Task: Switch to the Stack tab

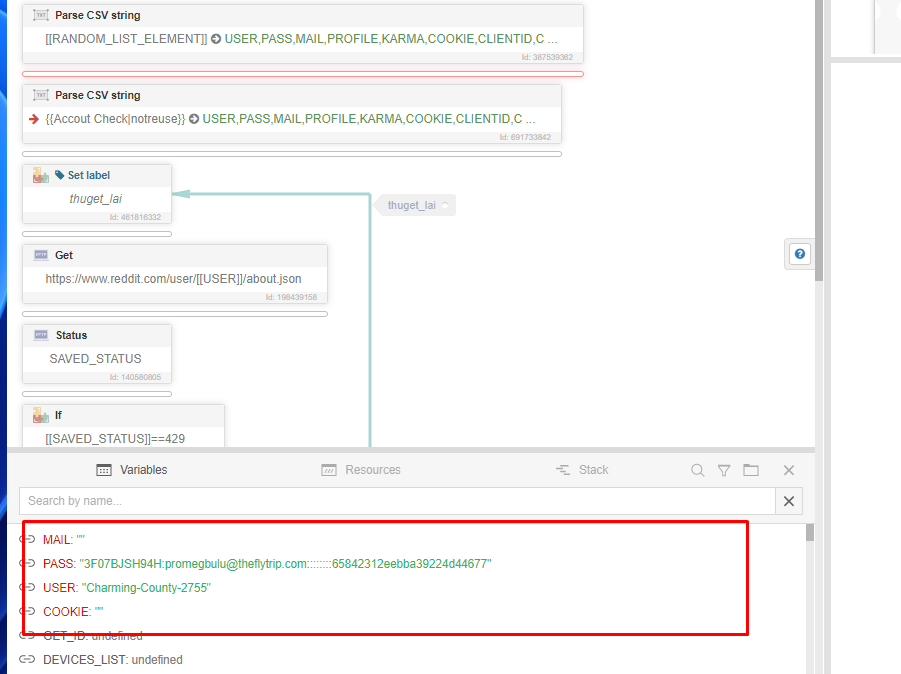Action: pos(582,470)
